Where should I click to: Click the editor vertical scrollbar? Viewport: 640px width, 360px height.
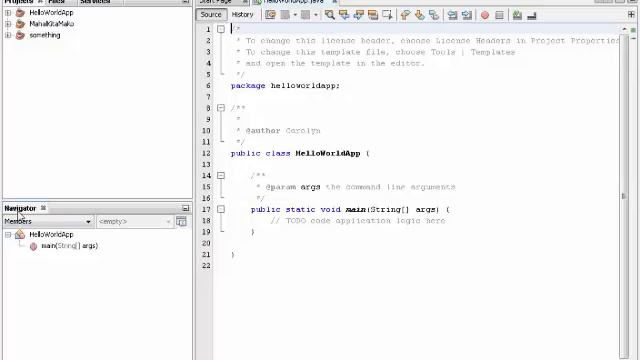coord(624,196)
